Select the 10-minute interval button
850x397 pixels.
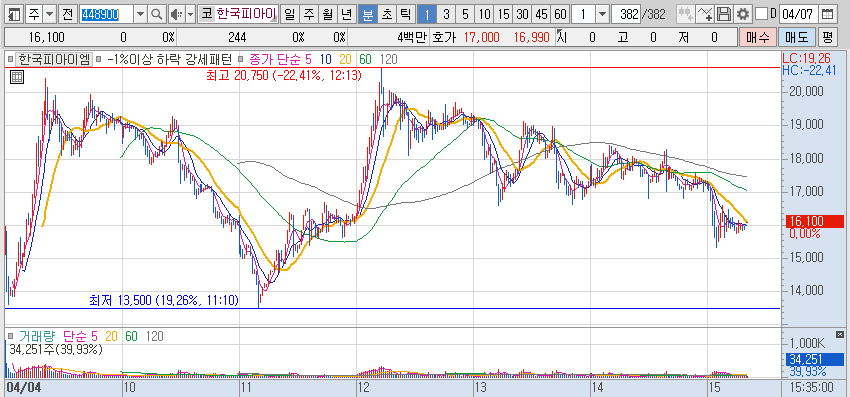pyautogui.click(x=484, y=14)
